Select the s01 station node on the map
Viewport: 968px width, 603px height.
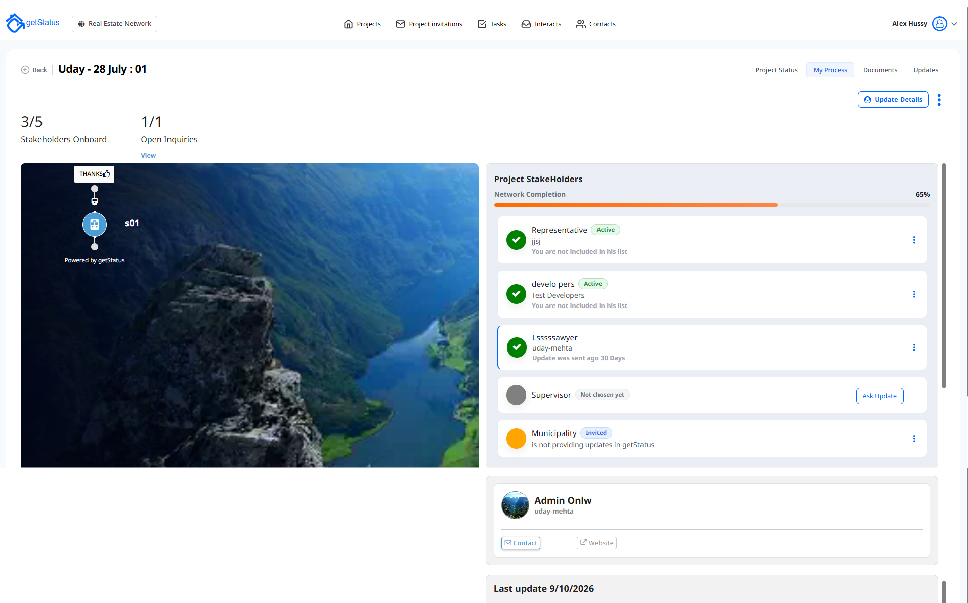coord(94,225)
